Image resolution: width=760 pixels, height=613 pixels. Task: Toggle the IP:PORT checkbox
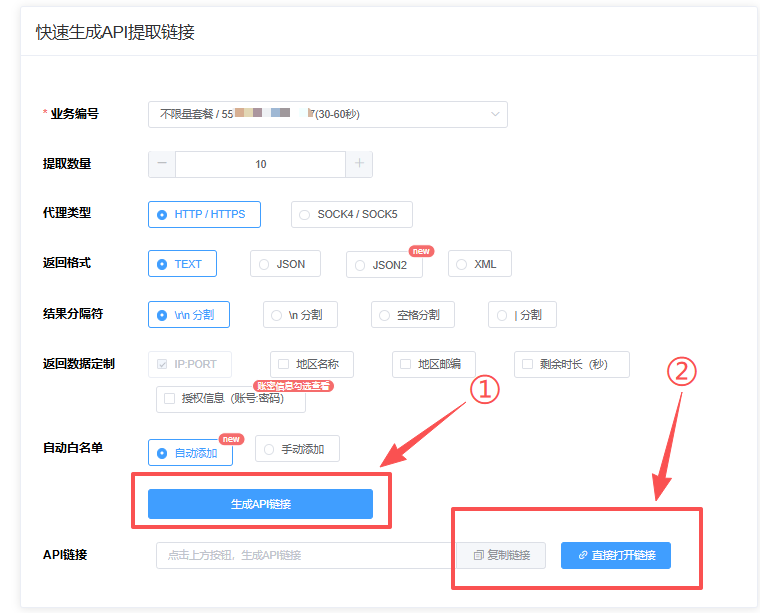(x=162, y=364)
